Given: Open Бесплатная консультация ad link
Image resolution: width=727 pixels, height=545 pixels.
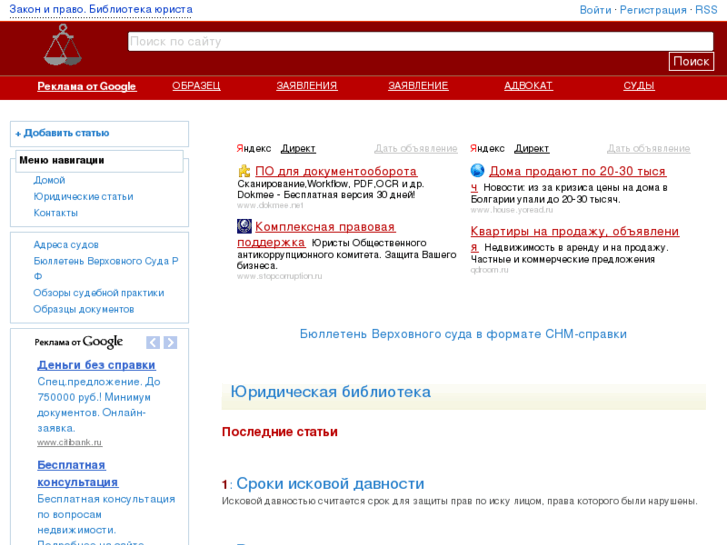Looking at the screenshot, I should pos(77,474).
